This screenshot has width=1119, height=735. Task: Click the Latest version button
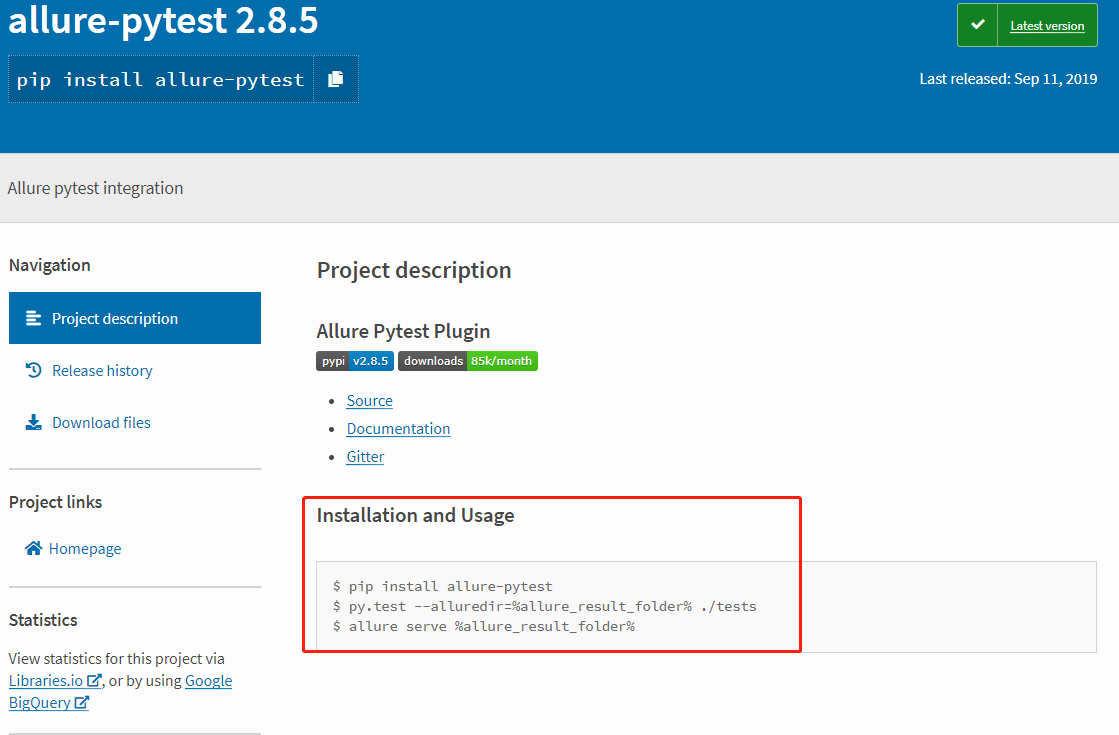click(x=1047, y=25)
